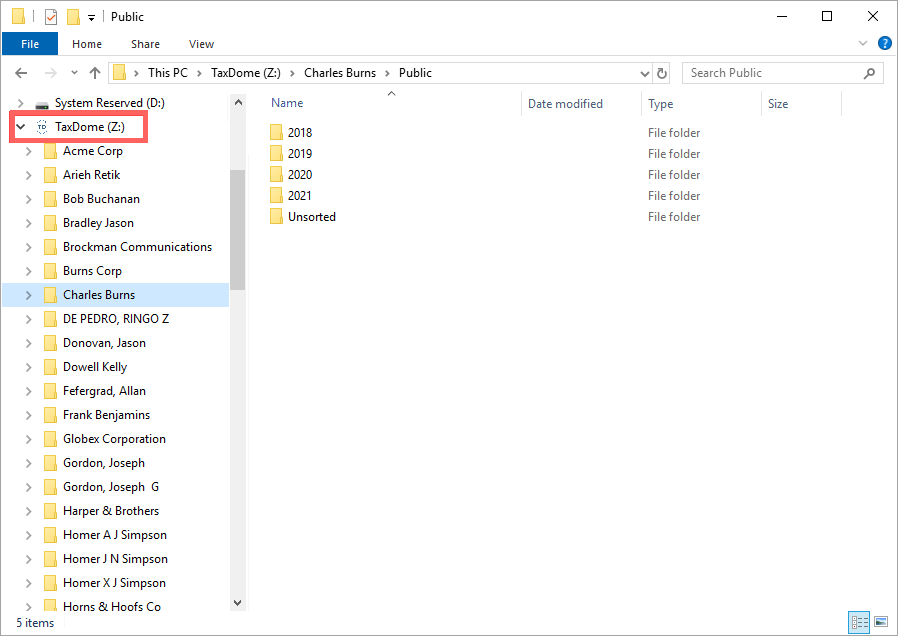The width and height of the screenshot is (898, 636).
Task: Click in the Search Public field
Action: (x=770, y=73)
